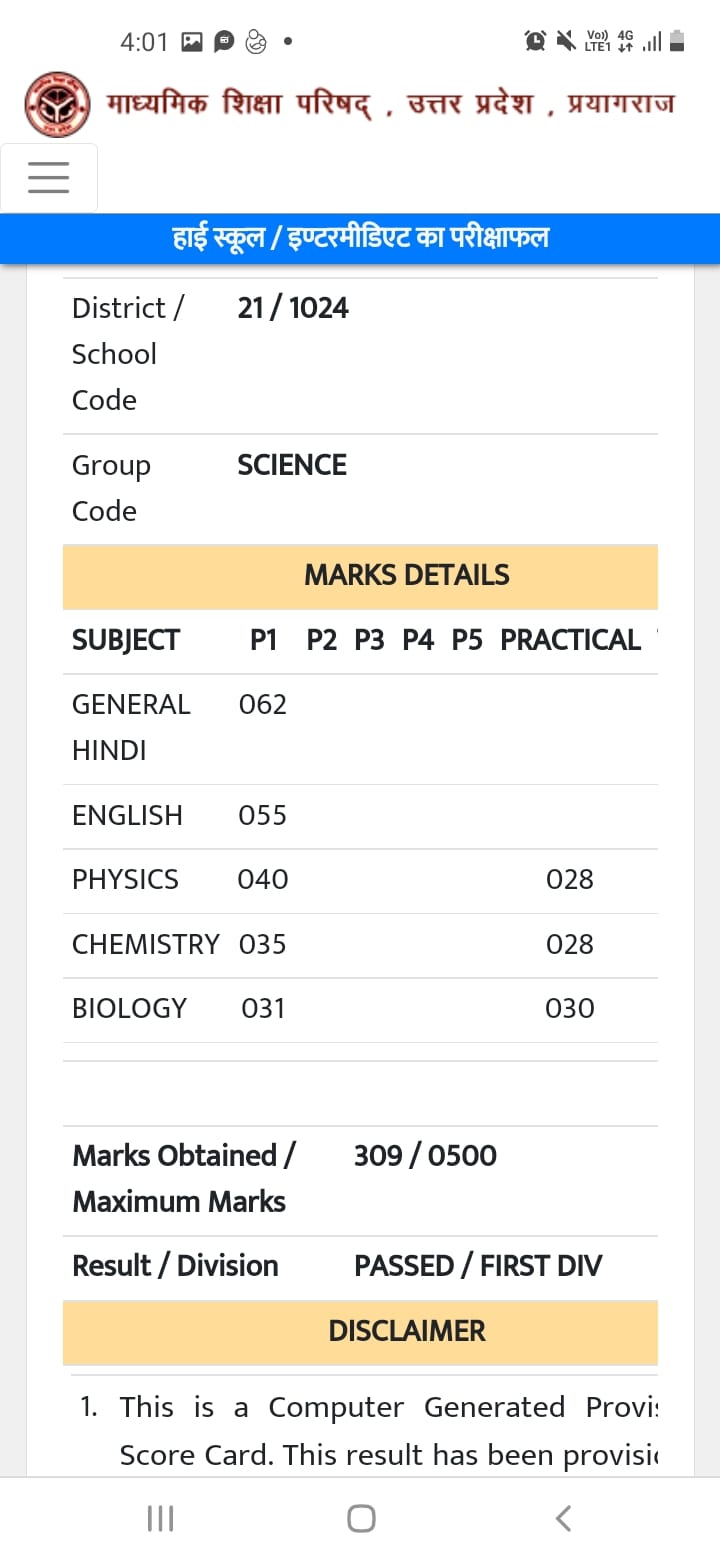Tap the alarm icon in status bar

535,41
